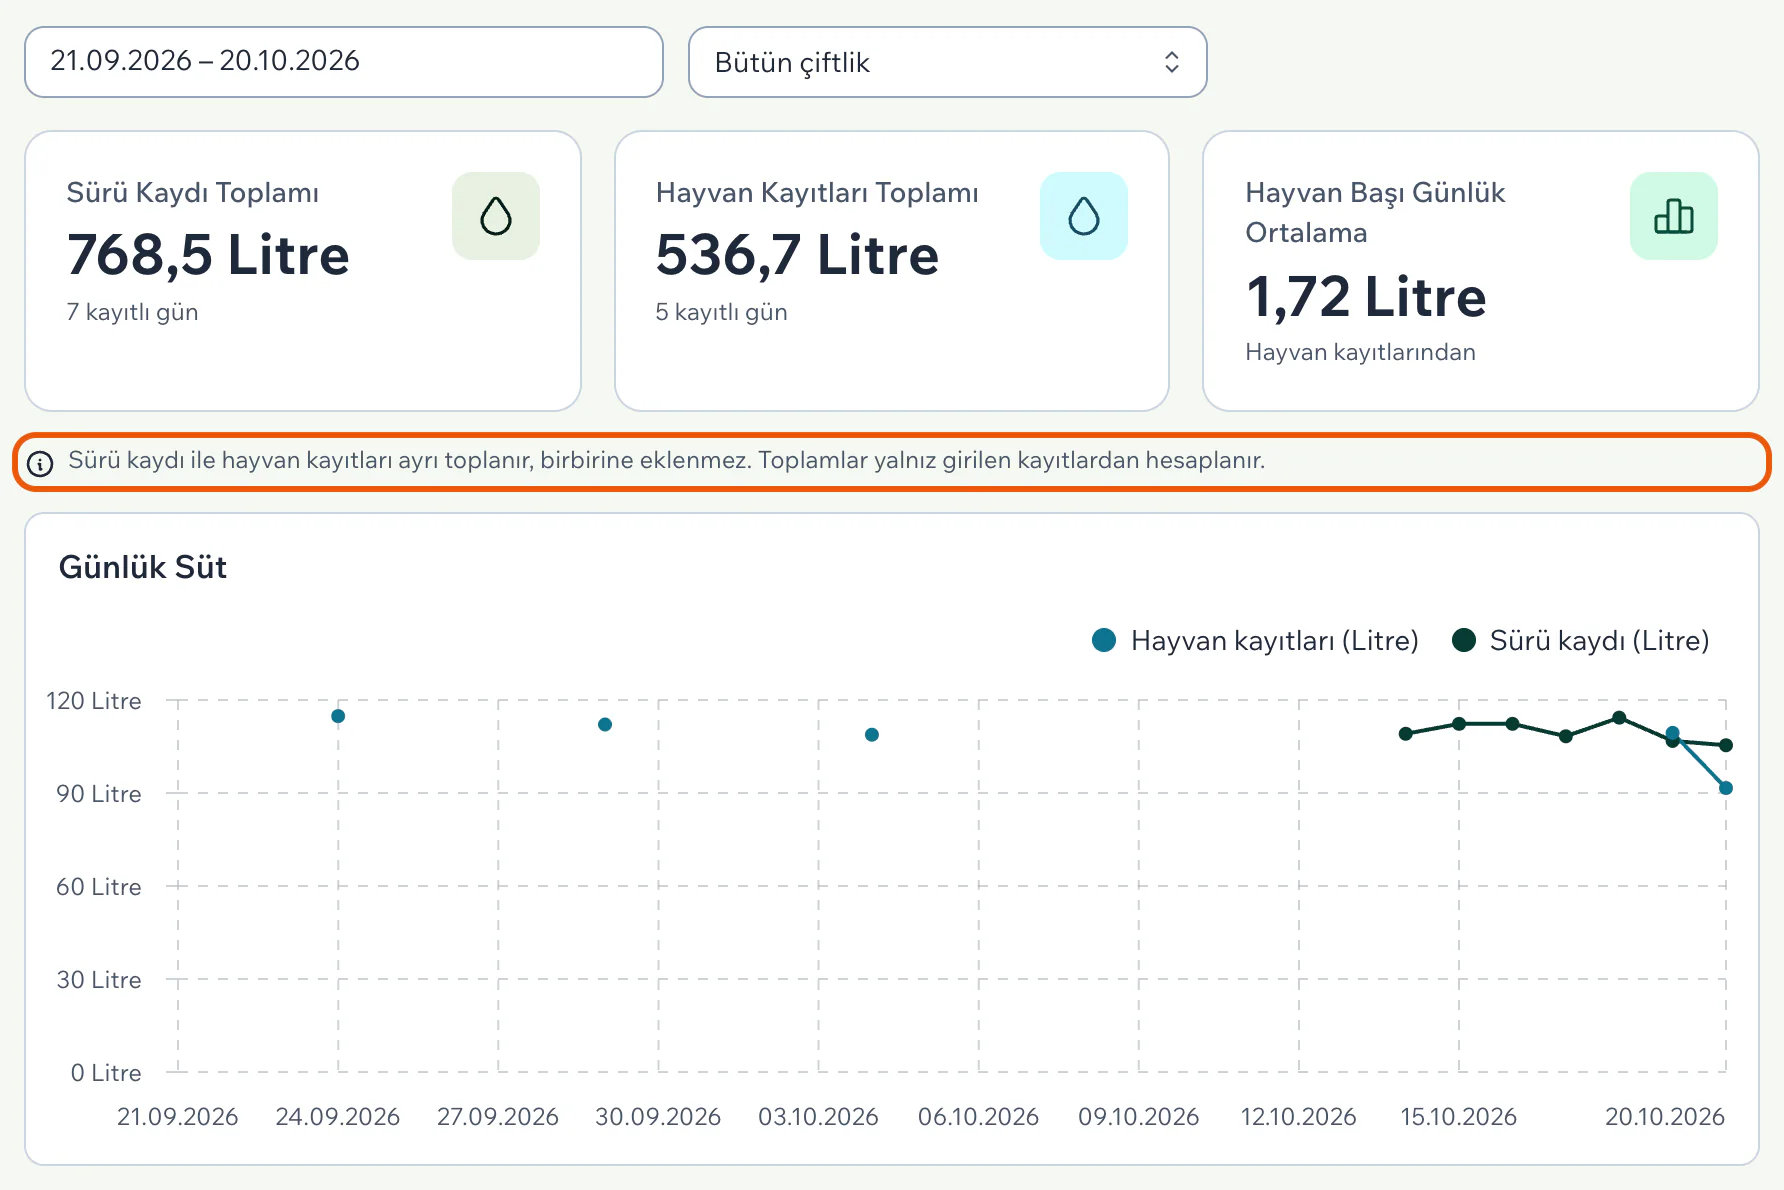Click the Hayvan kayıtları legend color dot
Screen dimensions: 1784x1190
[1104, 640]
